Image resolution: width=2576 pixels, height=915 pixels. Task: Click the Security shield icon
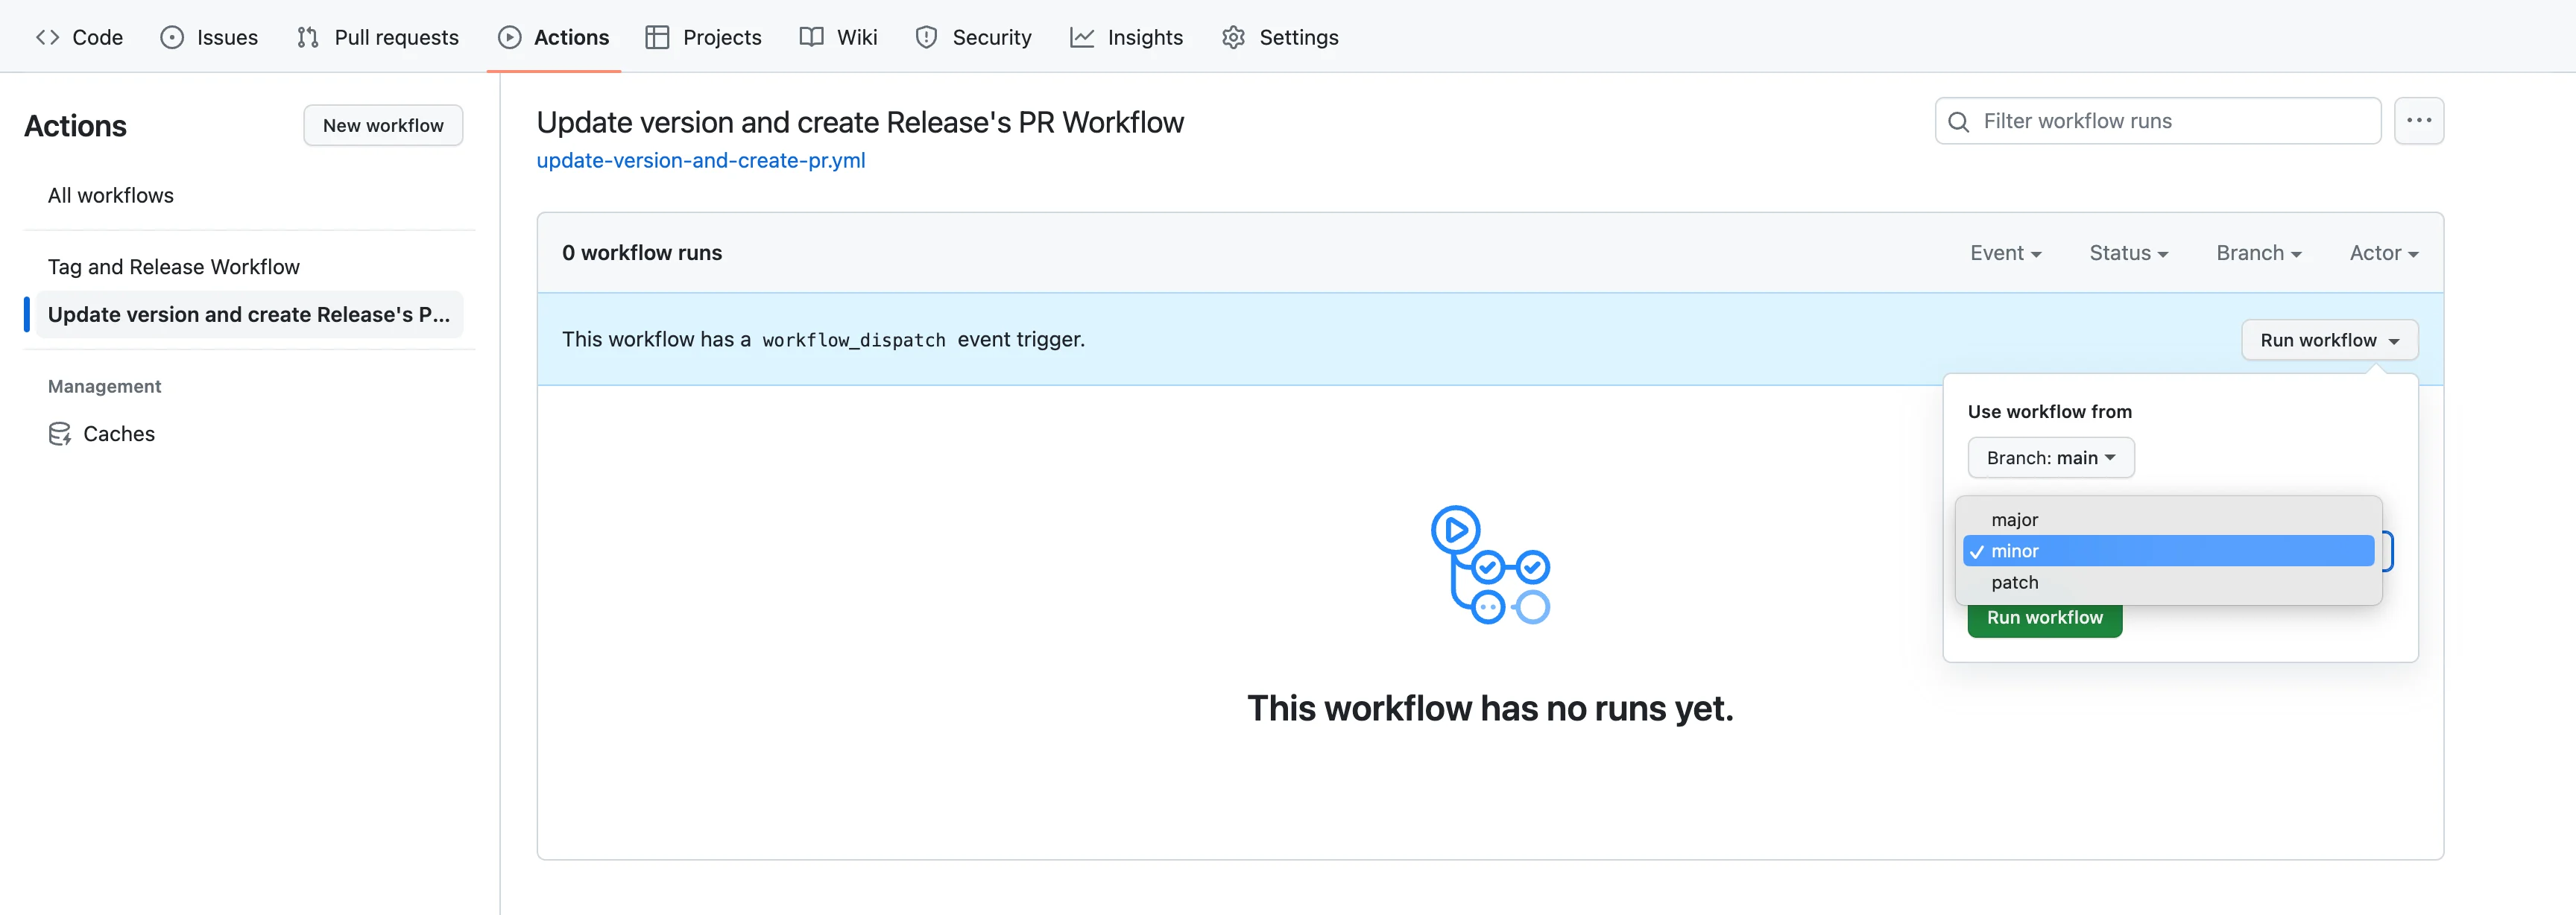pos(926,37)
